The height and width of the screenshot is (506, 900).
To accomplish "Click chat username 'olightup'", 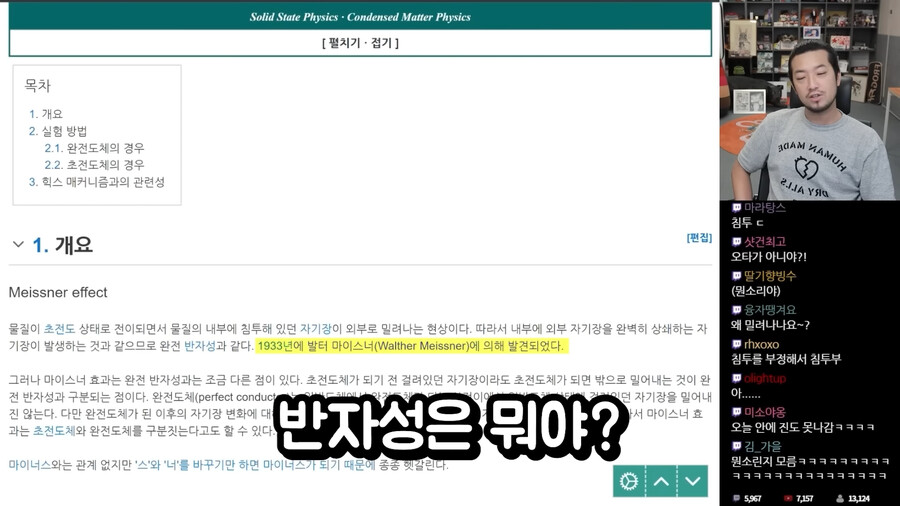I will (x=765, y=378).
